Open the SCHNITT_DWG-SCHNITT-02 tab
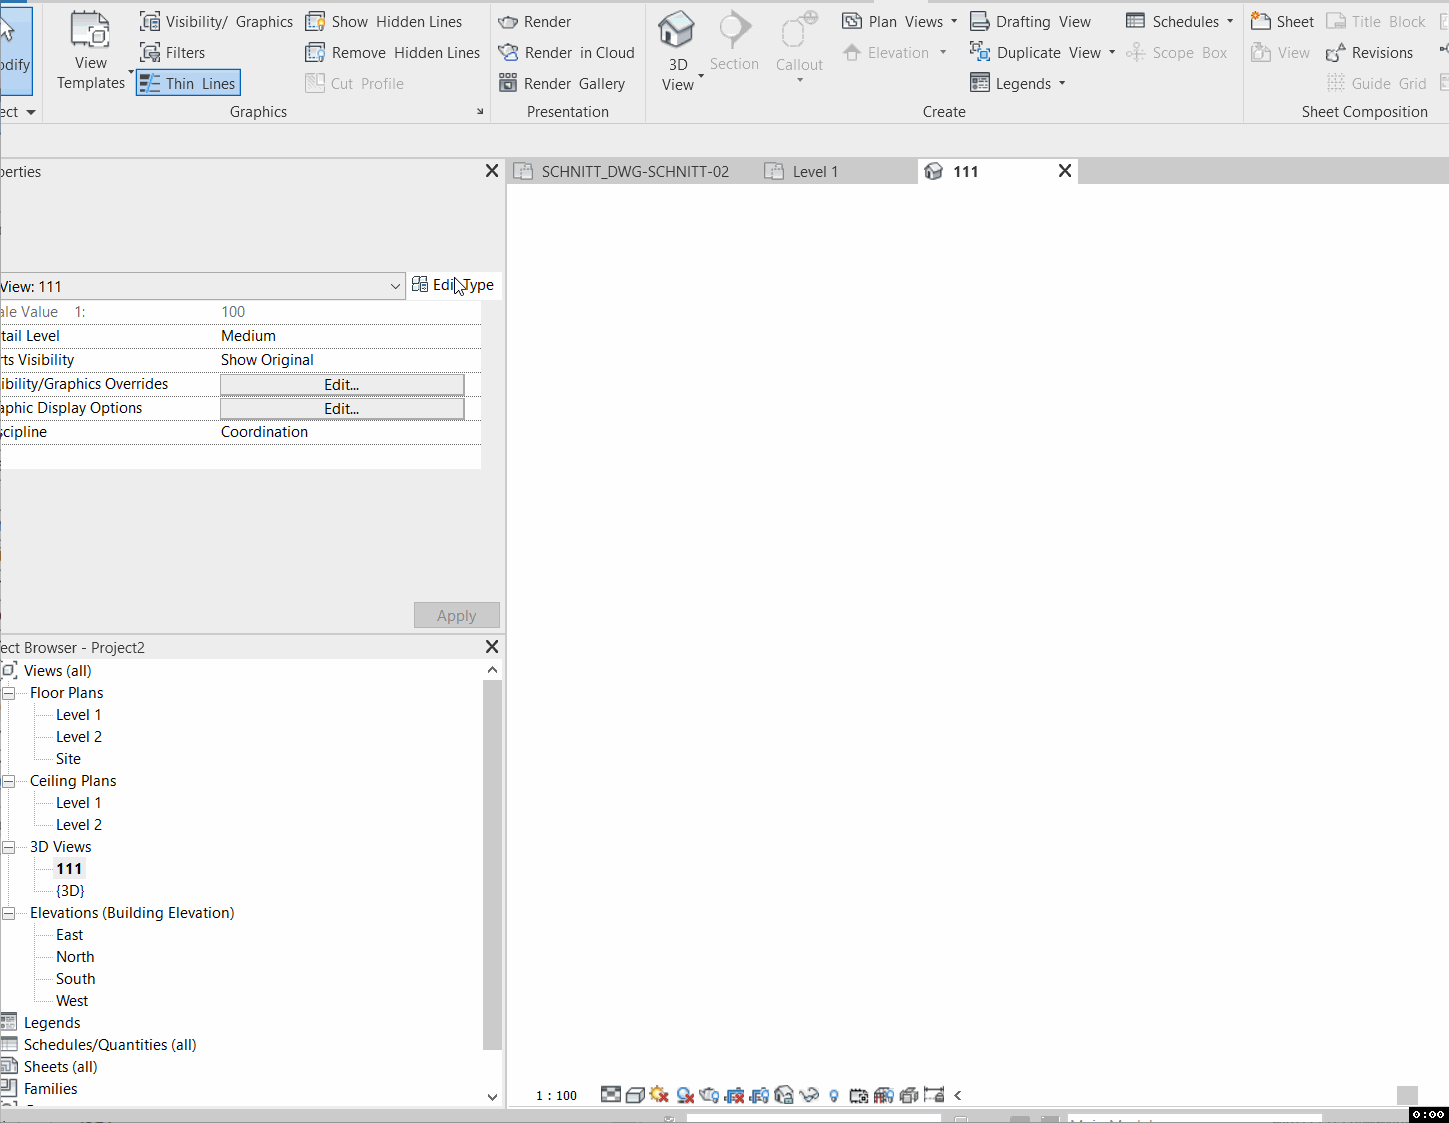1449x1123 pixels. point(632,171)
